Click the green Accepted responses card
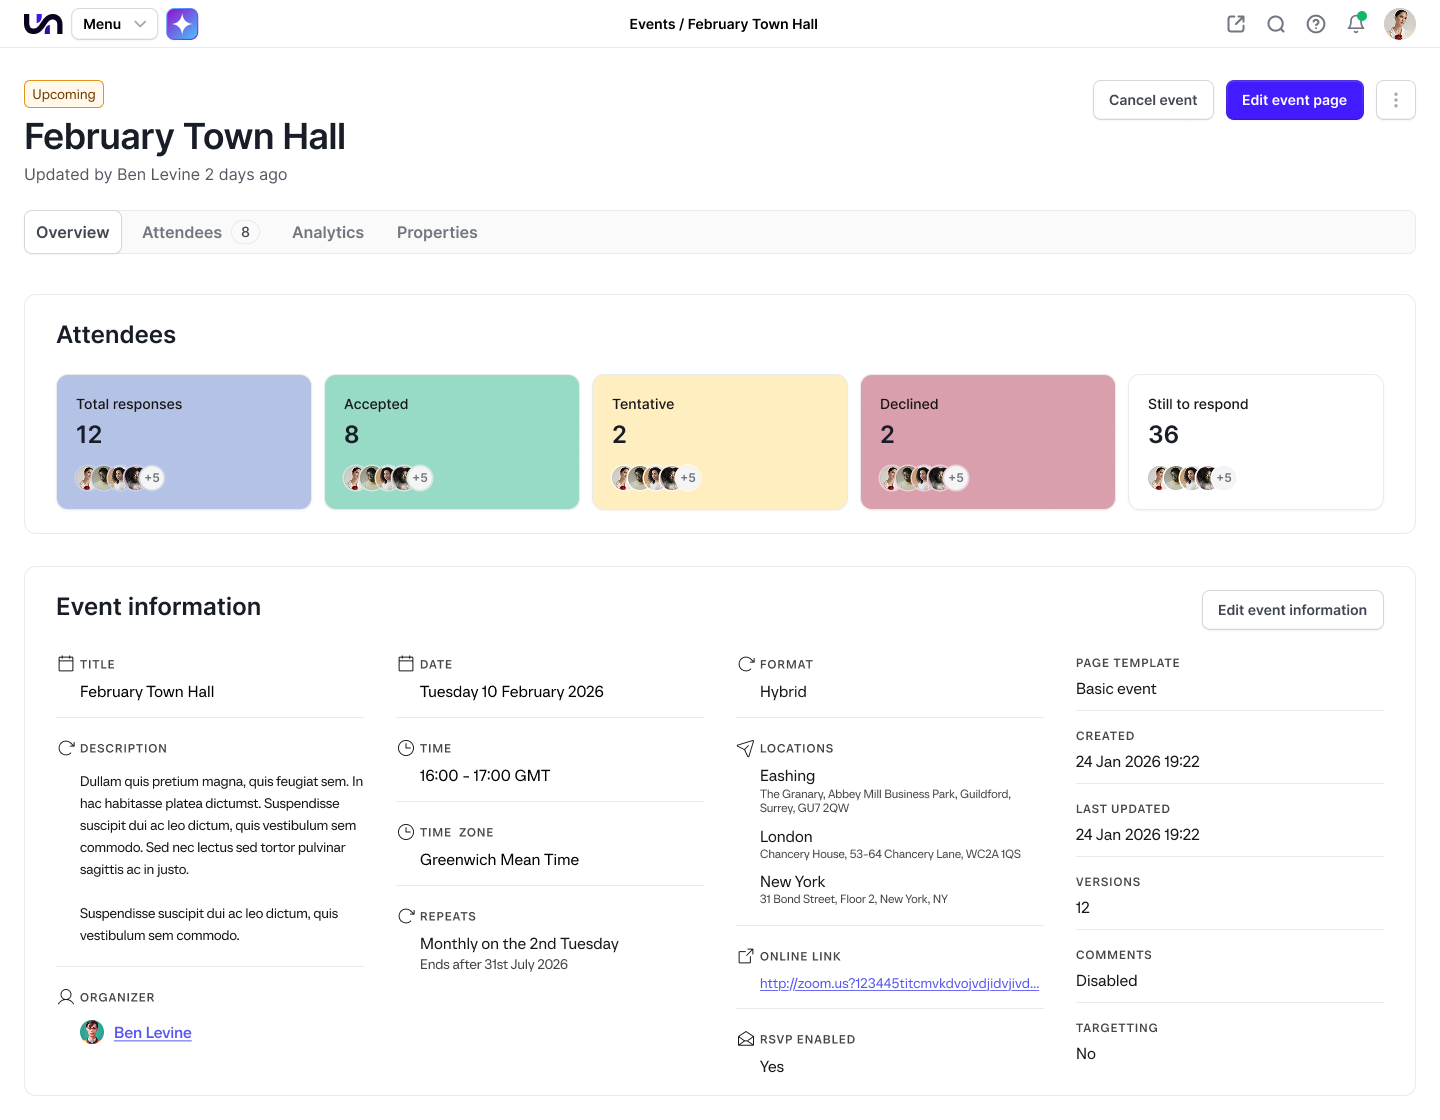 pyautogui.click(x=452, y=441)
